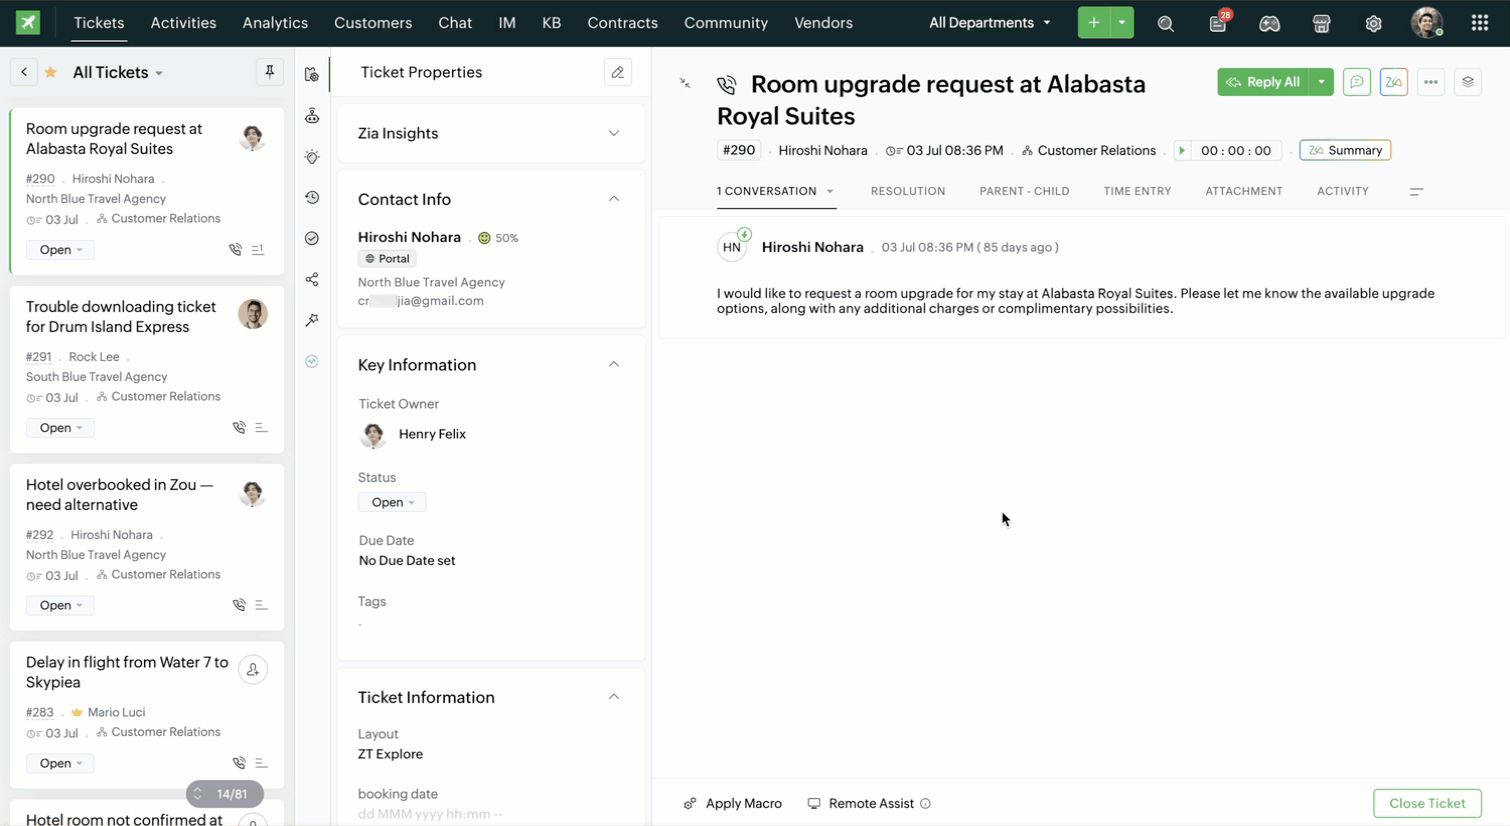This screenshot has width=1510, height=826.
Task: Toggle the star favorite for All Tickets
Action: click(50, 72)
